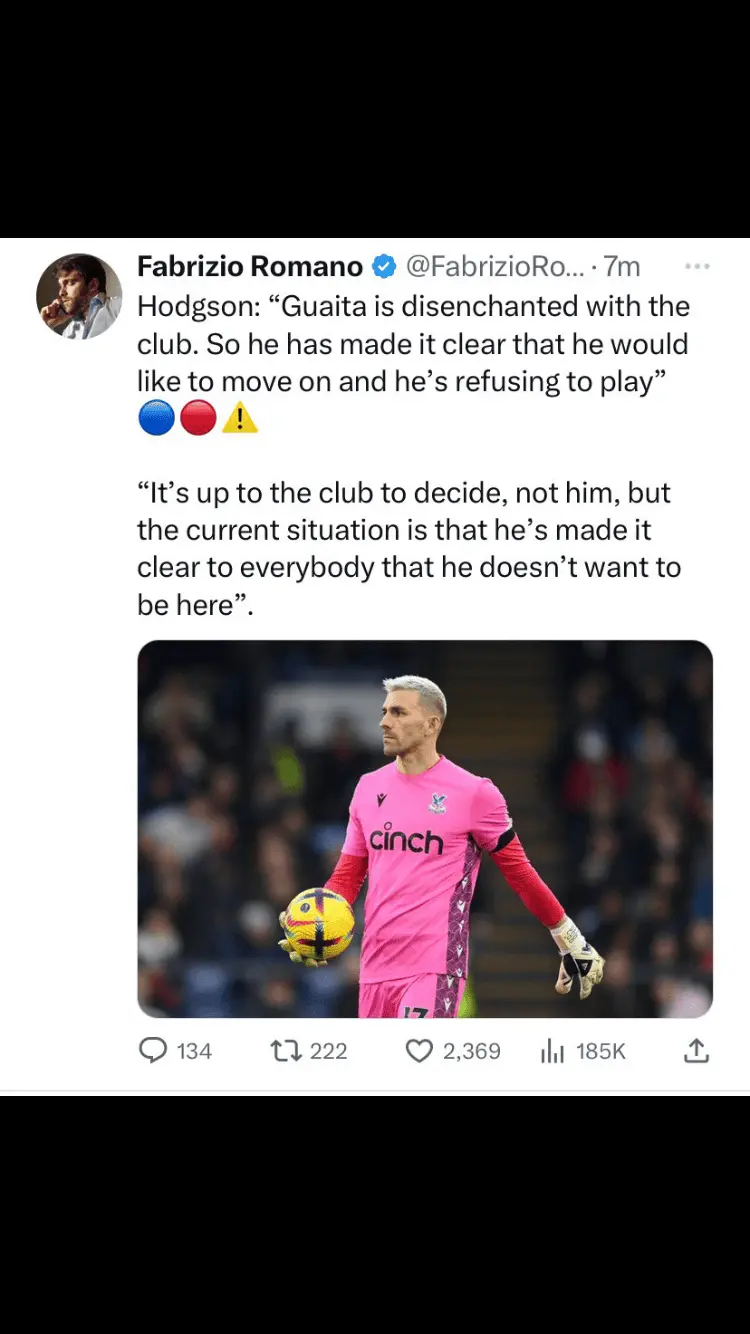This screenshot has height=1334, width=750.
Task: Click the blue verified badge
Action: pyautogui.click(x=384, y=267)
